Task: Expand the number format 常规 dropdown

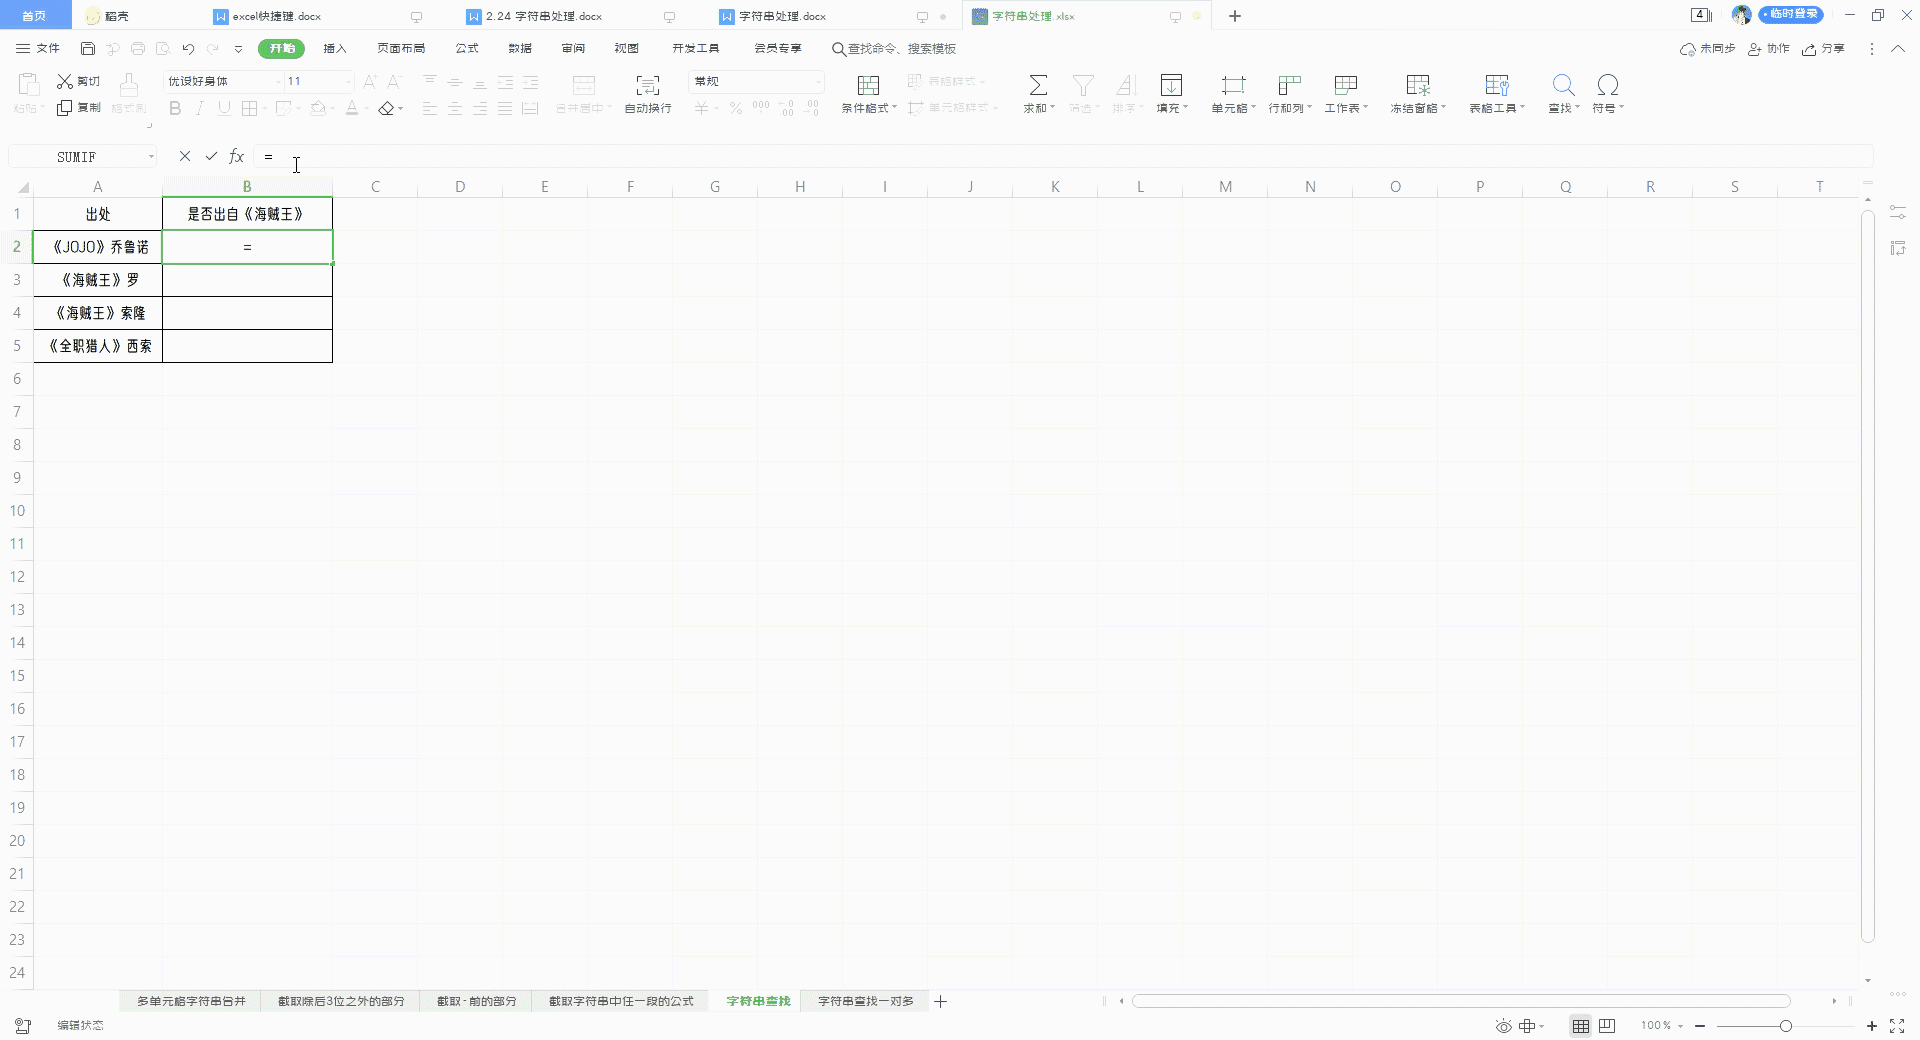Action: click(817, 82)
